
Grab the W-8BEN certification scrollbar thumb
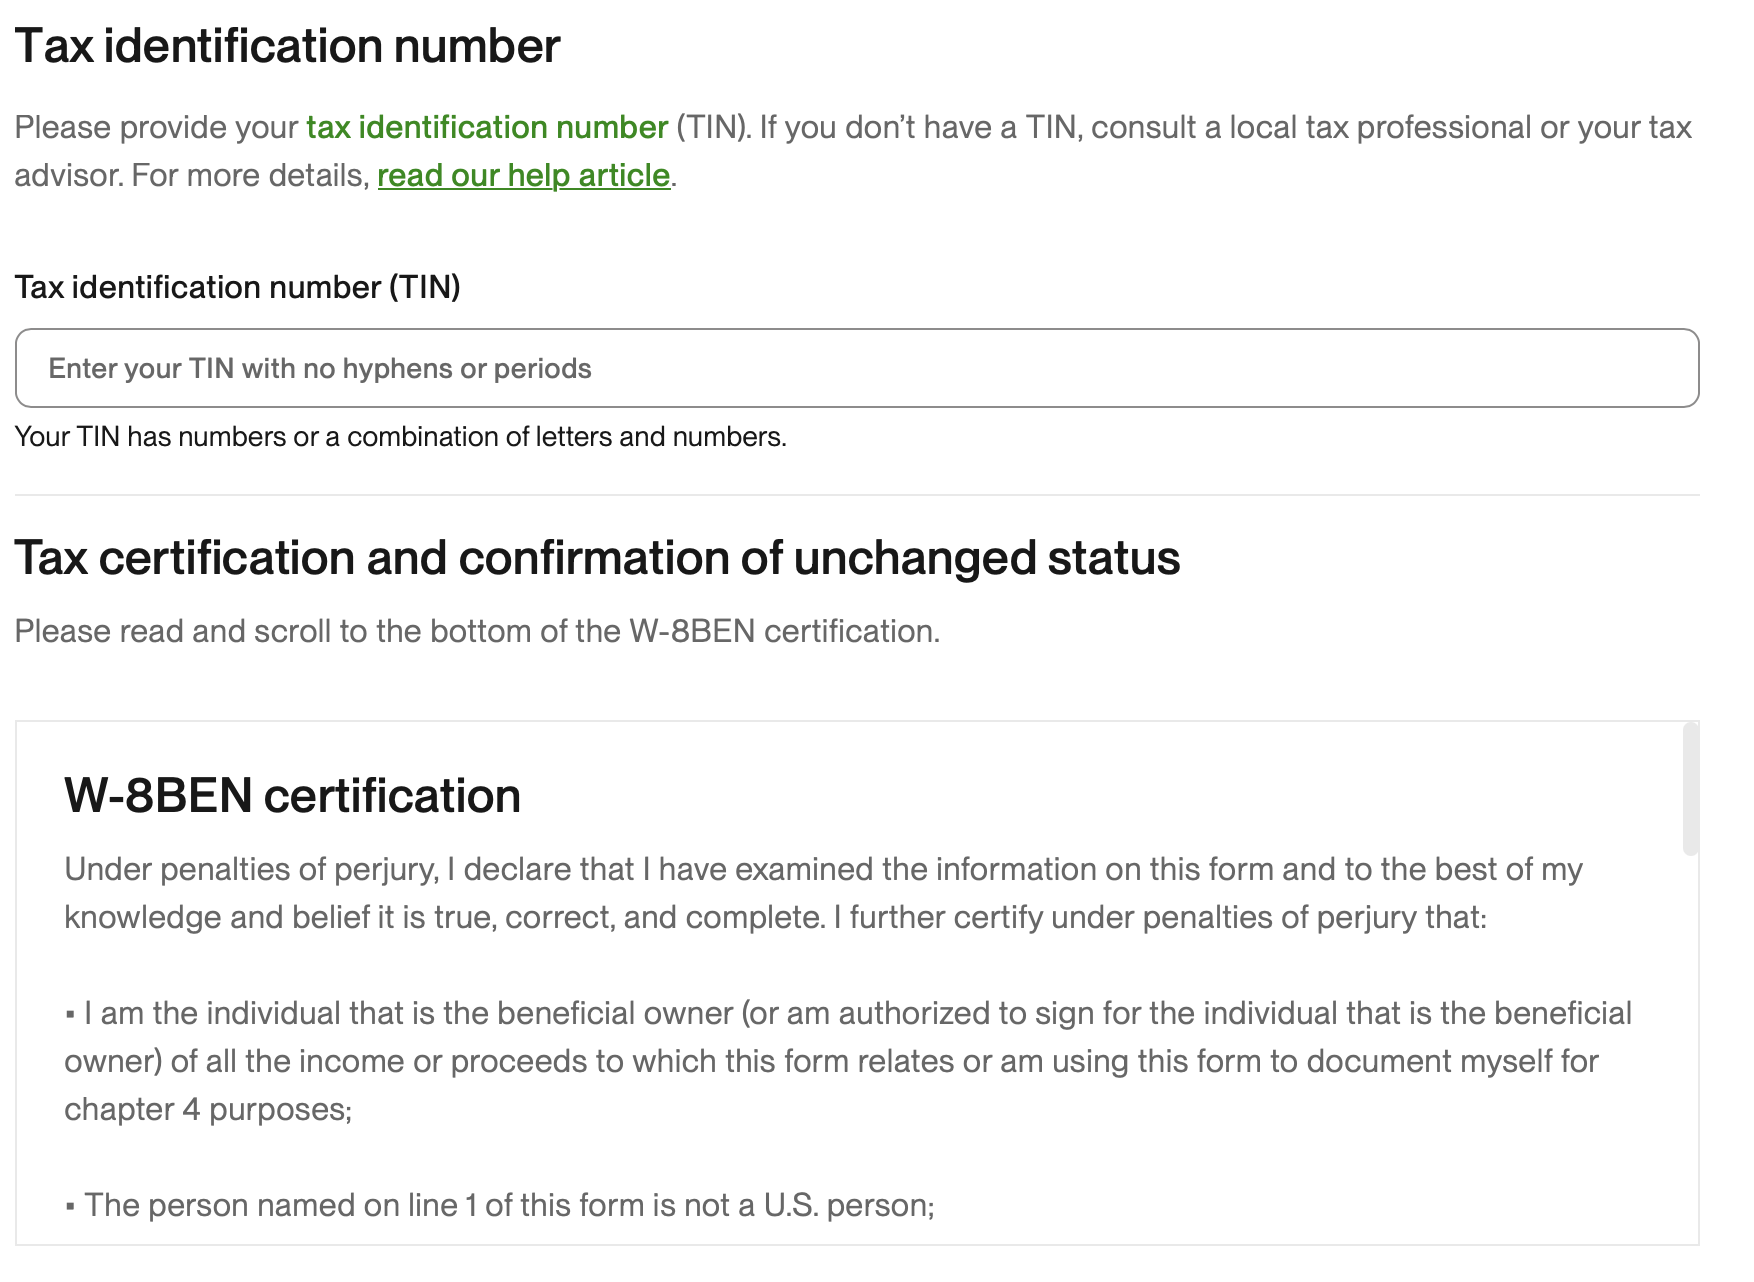(1690, 789)
